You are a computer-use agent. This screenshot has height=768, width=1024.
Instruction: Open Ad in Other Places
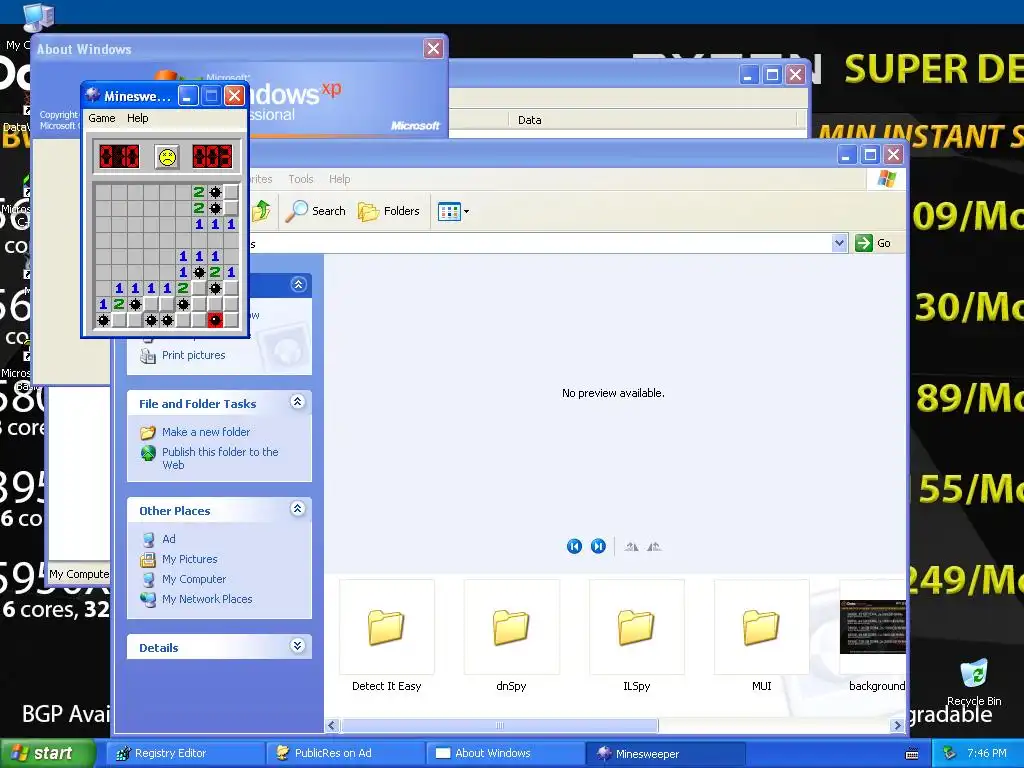click(x=168, y=539)
